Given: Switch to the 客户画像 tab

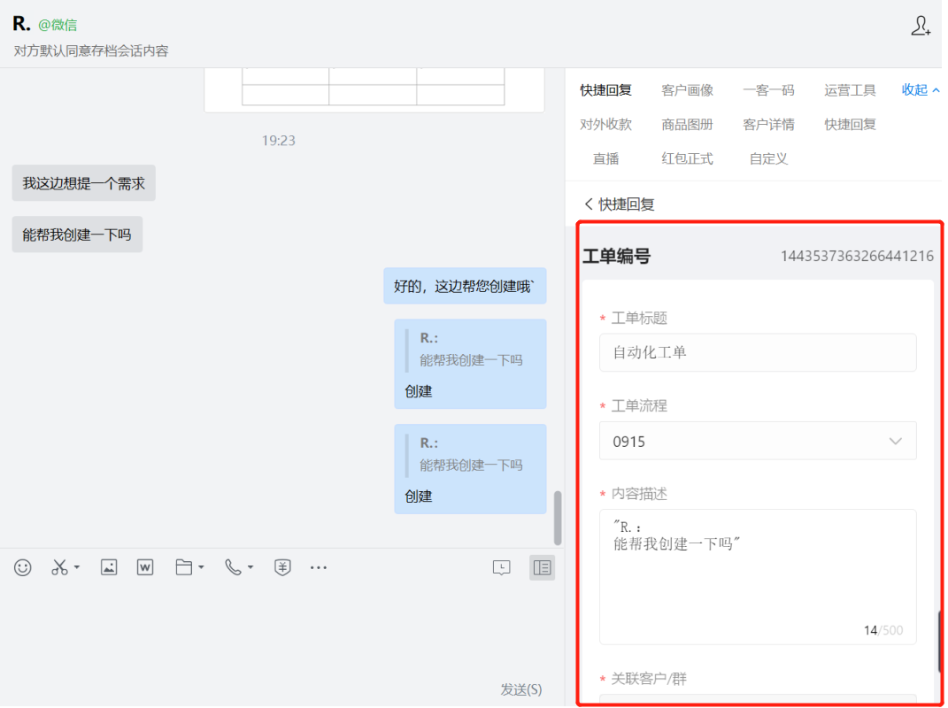Looking at the screenshot, I should (687, 90).
